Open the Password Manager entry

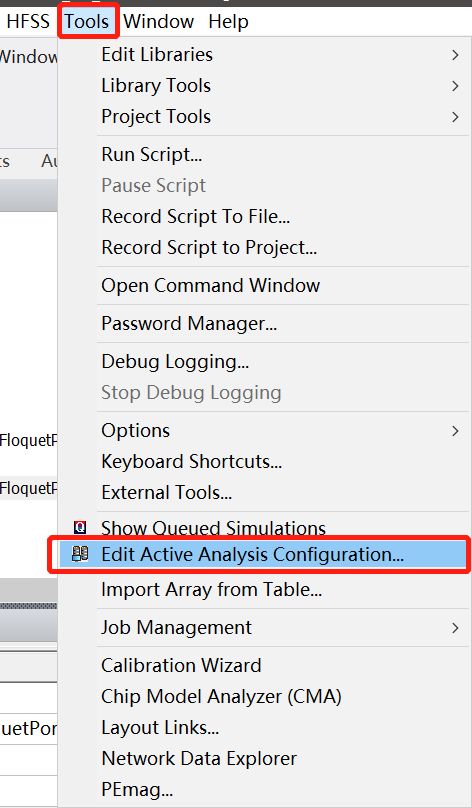(189, 324)
